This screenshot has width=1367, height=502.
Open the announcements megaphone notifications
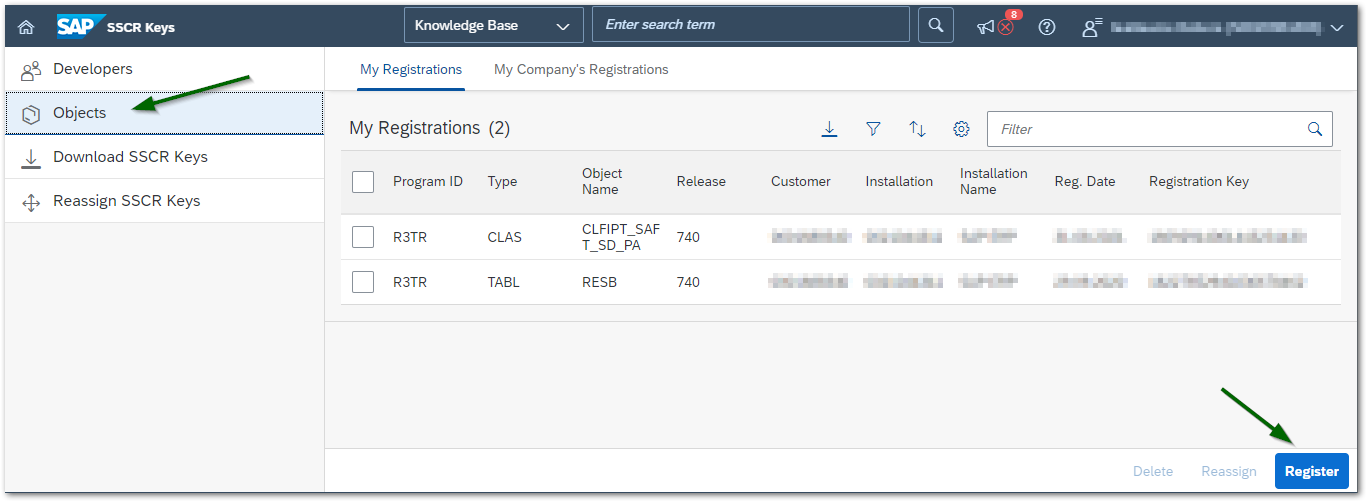point(986,28)
